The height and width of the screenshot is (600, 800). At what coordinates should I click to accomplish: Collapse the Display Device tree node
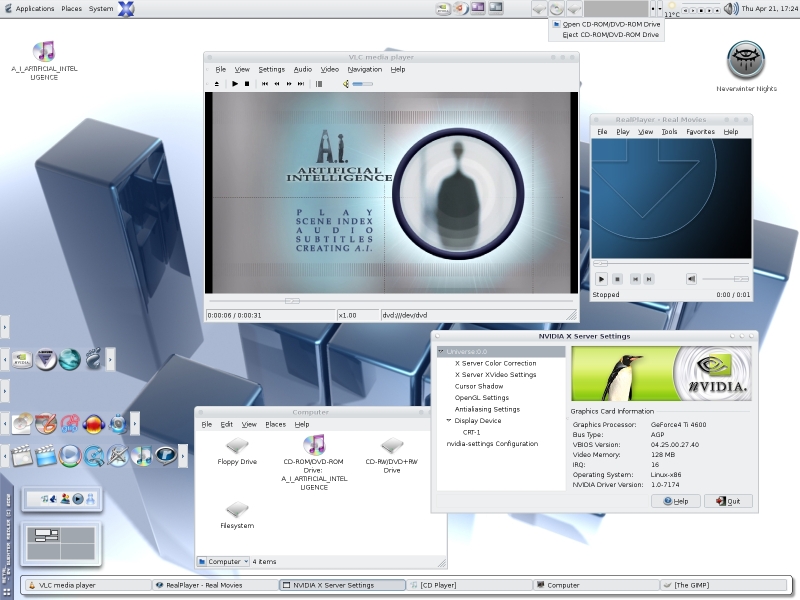click(x=449, y=420)
